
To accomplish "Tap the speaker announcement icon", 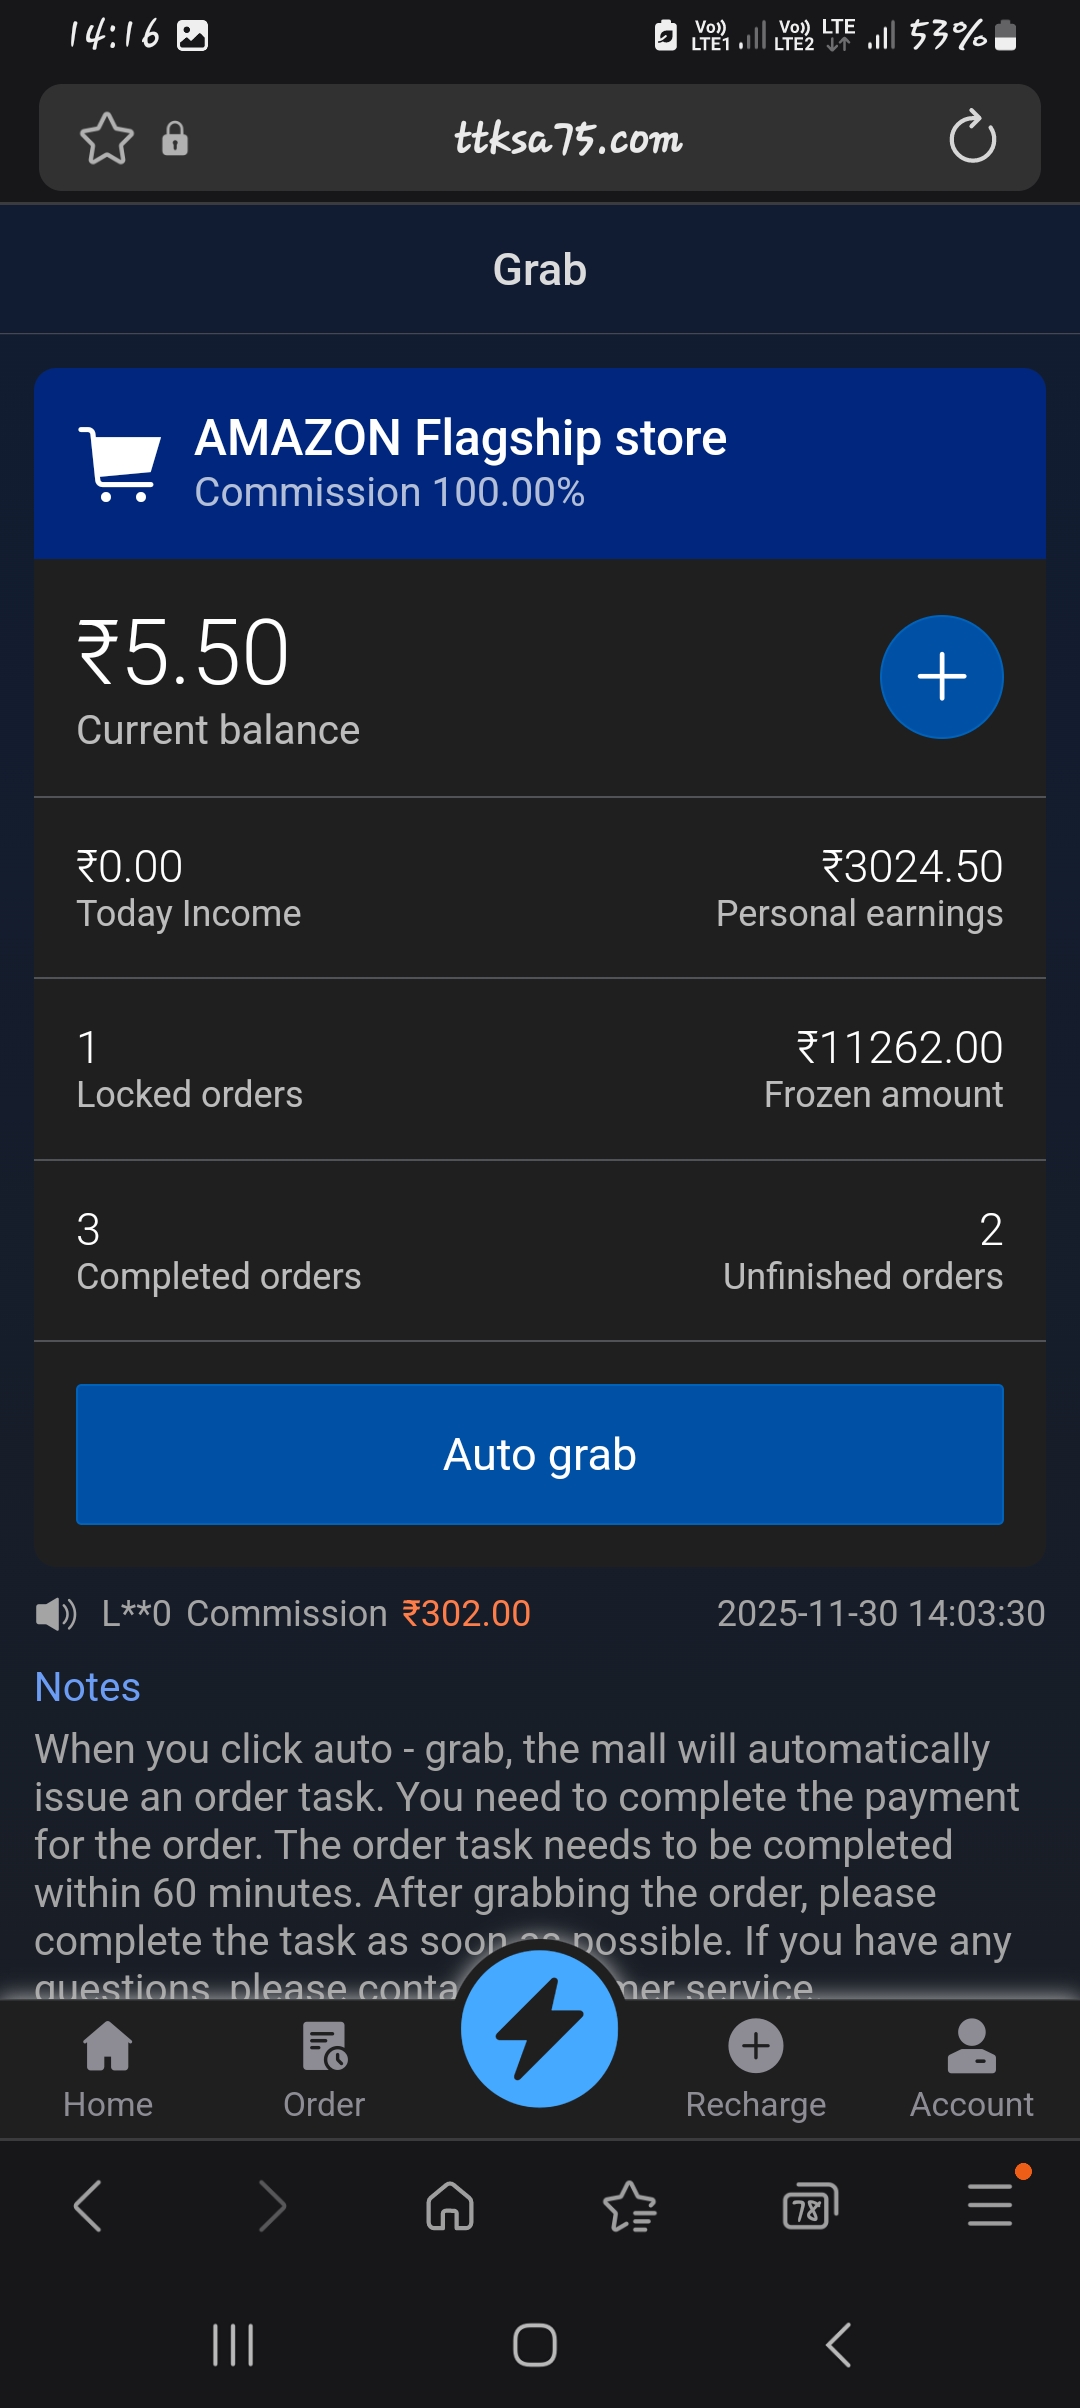I will 55,1614.
